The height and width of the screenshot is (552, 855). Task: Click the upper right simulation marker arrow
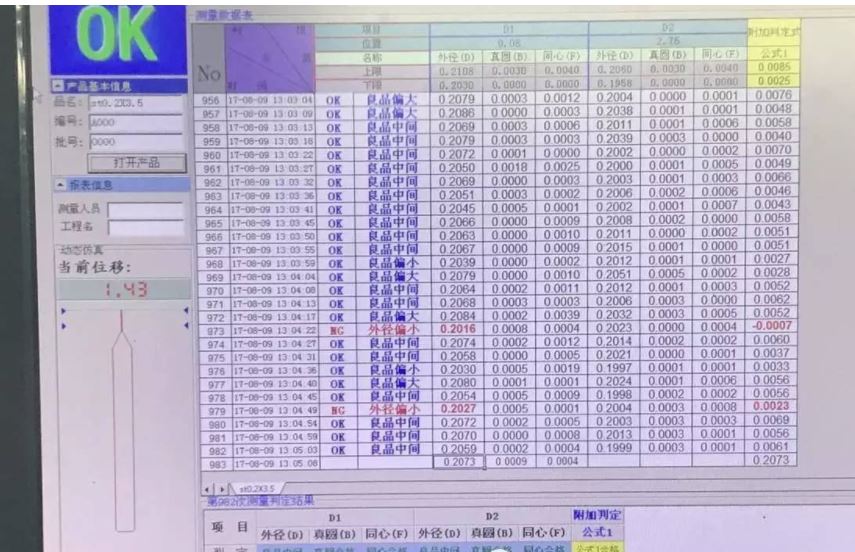186,310
